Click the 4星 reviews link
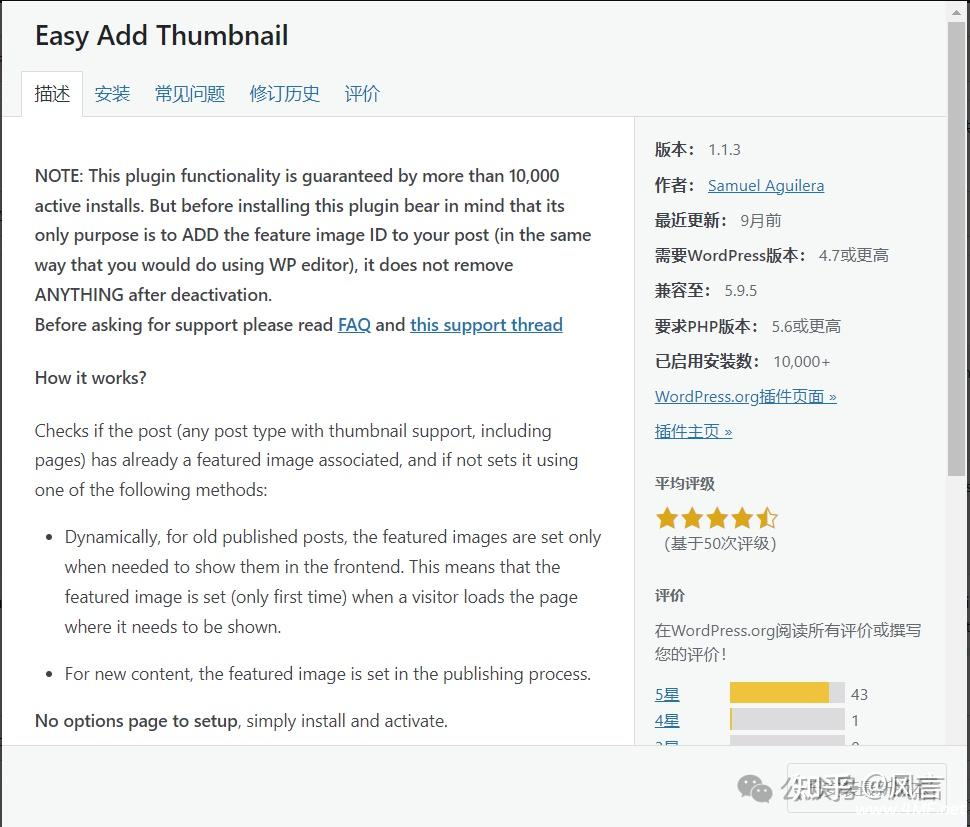Viewport: 970px width, 827px height. pyautogui.click(x=667, y=720)
